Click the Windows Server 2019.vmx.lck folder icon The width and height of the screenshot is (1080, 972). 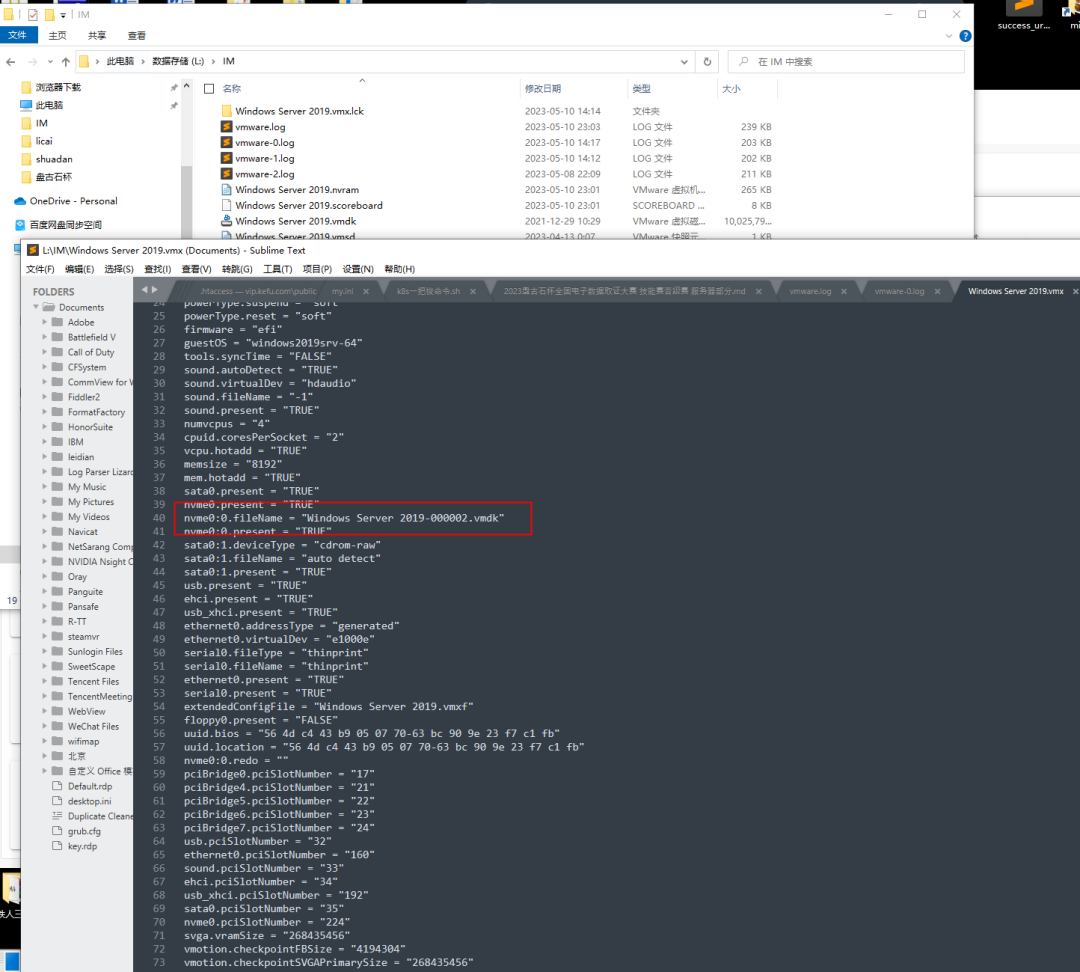pyautogui.click(x=226, y=111)
